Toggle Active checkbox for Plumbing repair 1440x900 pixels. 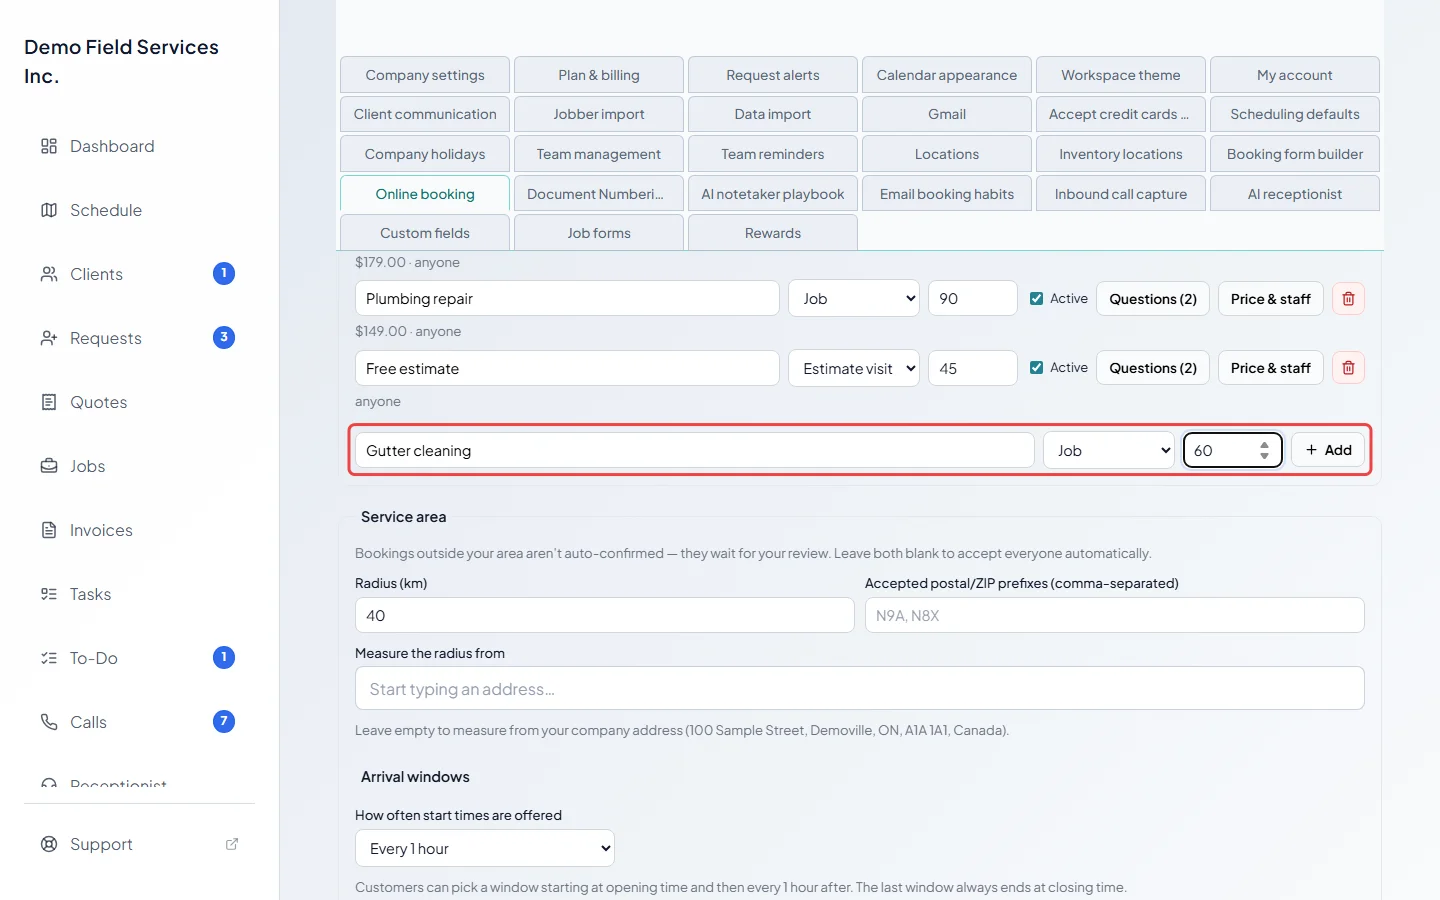(1037, 298)
